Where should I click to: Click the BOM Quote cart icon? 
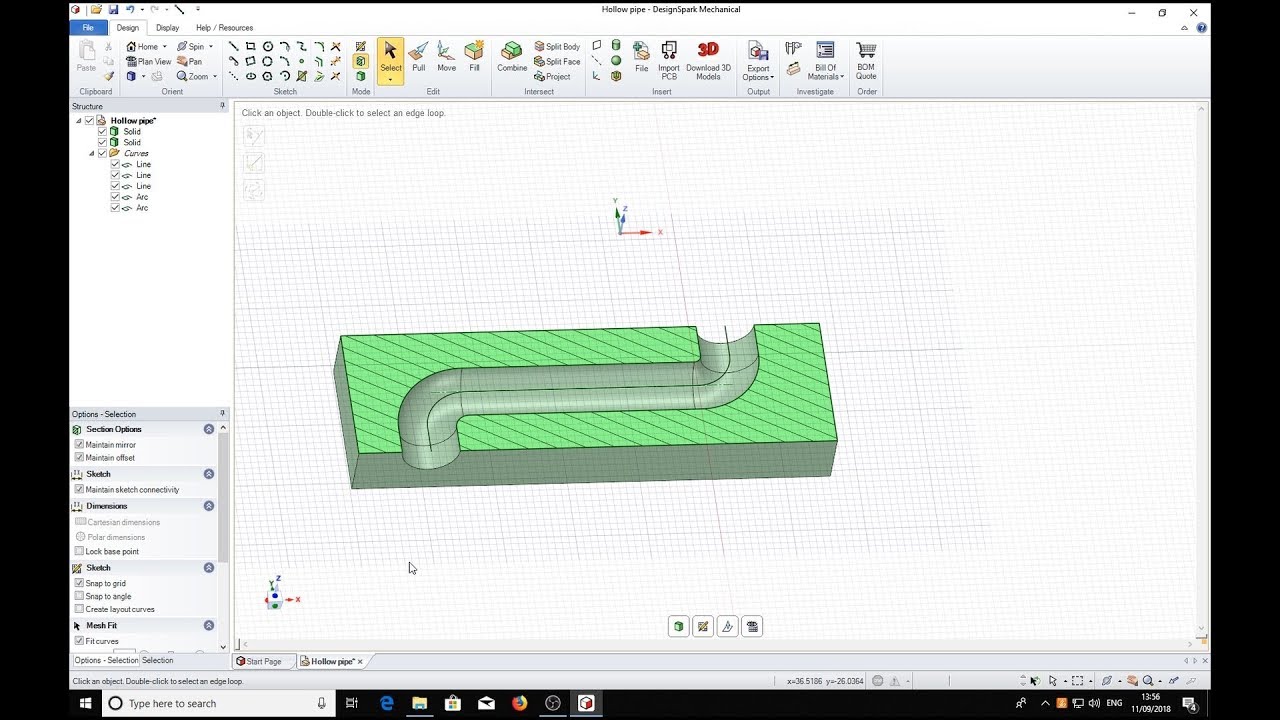point(866,60)
